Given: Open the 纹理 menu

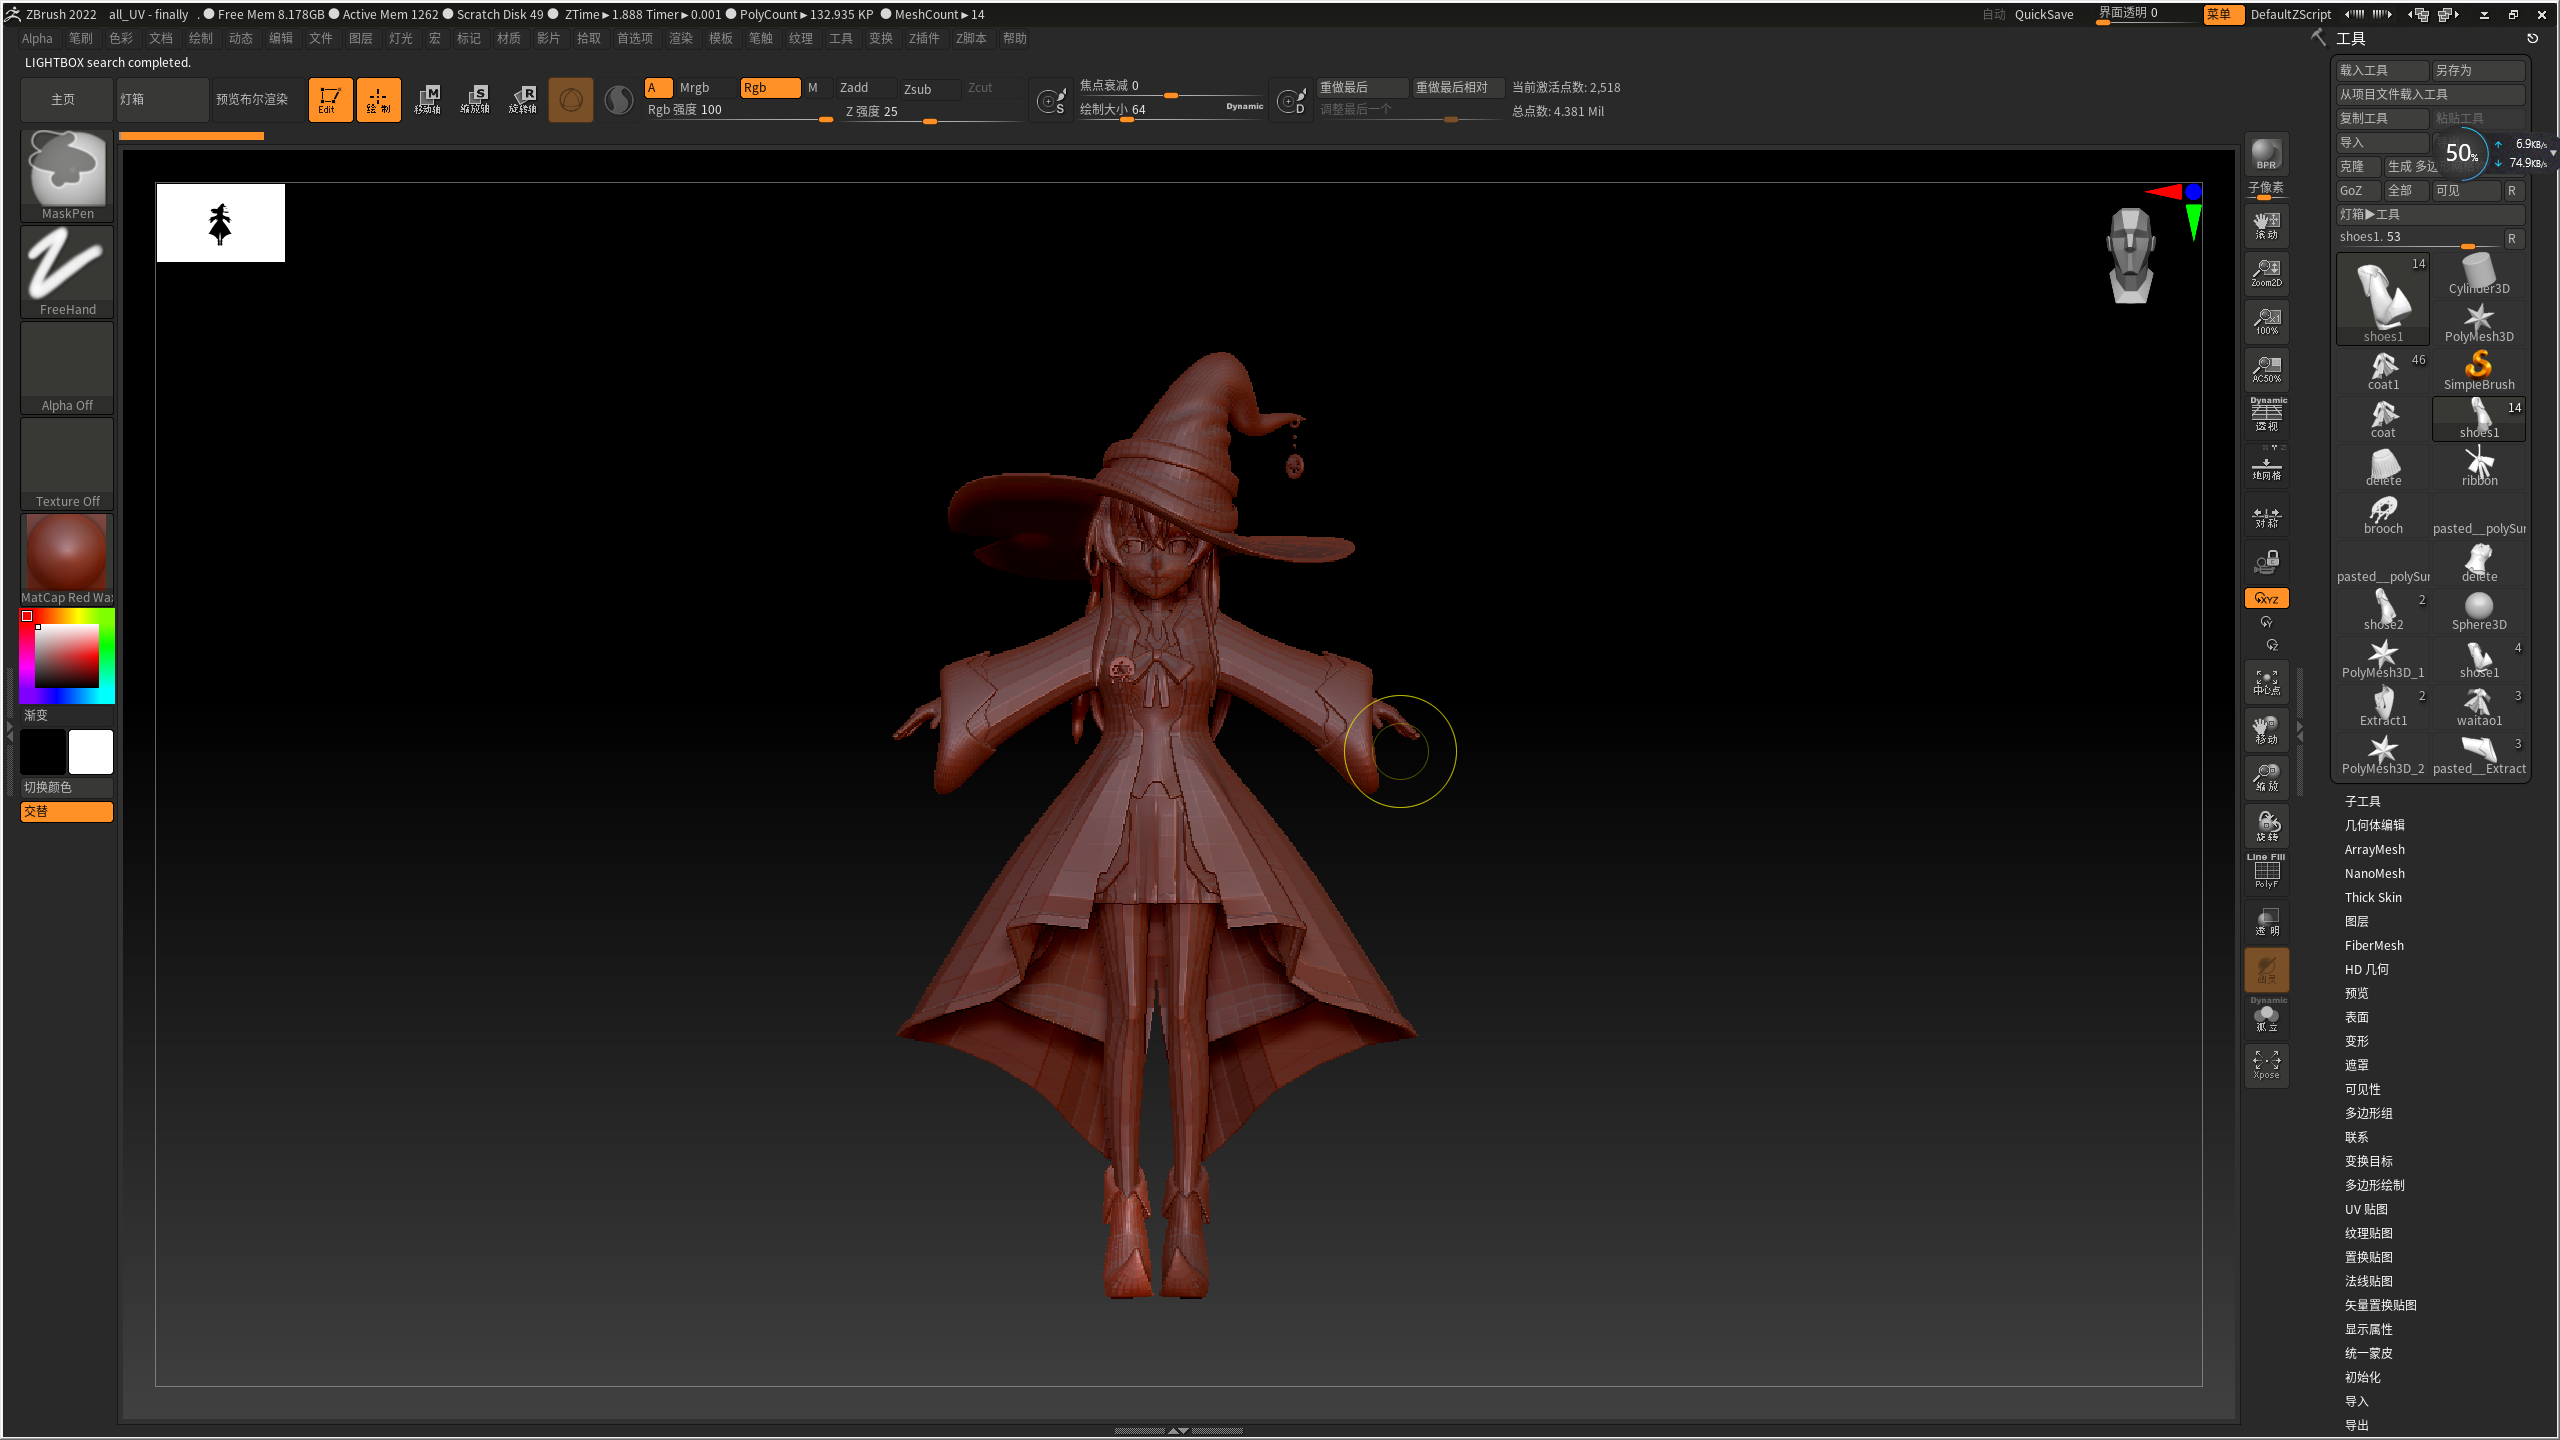Looking at the screenshot, I should tap(800, 38).
